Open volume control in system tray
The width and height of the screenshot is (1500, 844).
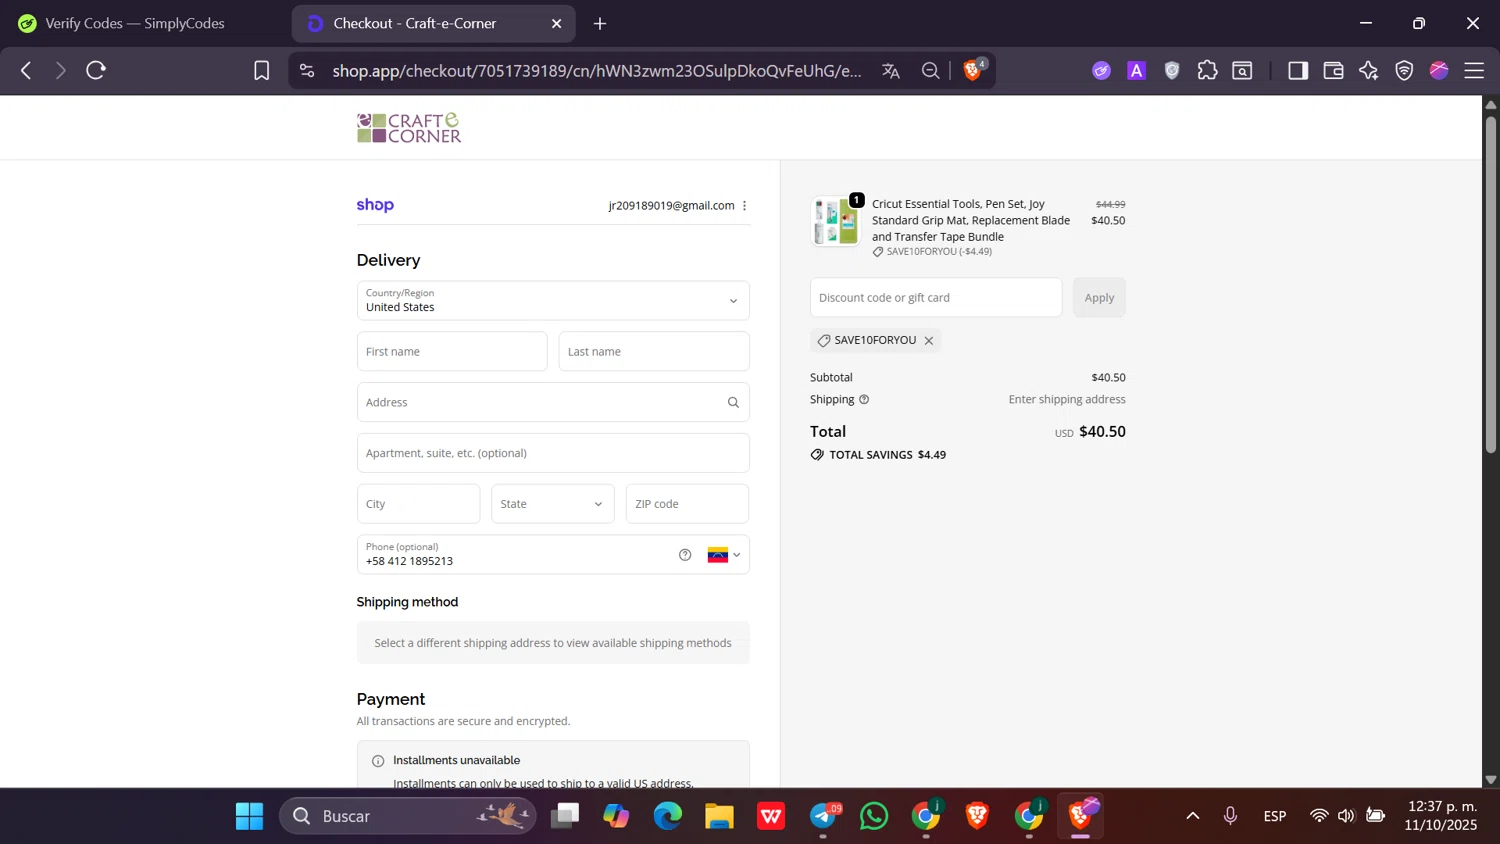[x=1347, y=816]
